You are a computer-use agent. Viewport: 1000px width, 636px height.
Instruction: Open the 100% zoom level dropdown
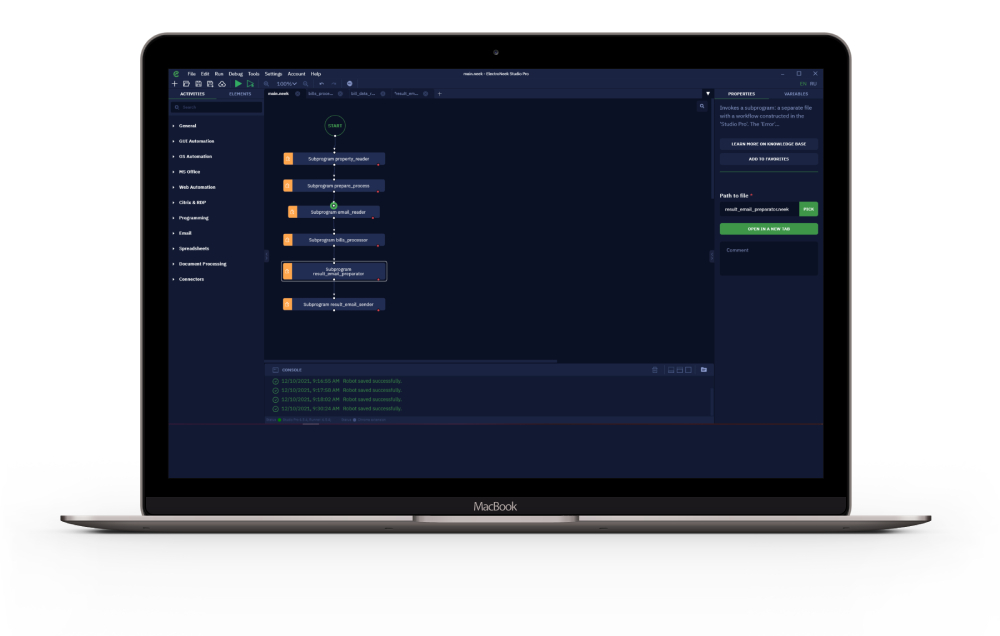(286, 84)
